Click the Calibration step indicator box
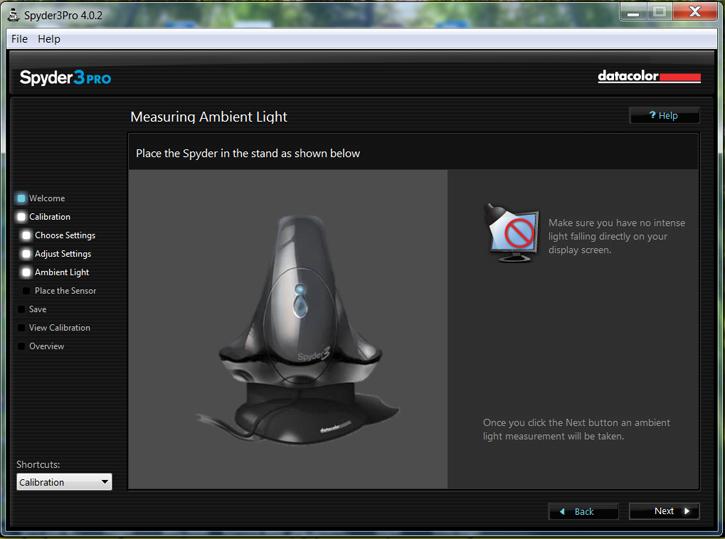Image resolution: width=725 pixels, height=539 pixels. coord(21,217)
